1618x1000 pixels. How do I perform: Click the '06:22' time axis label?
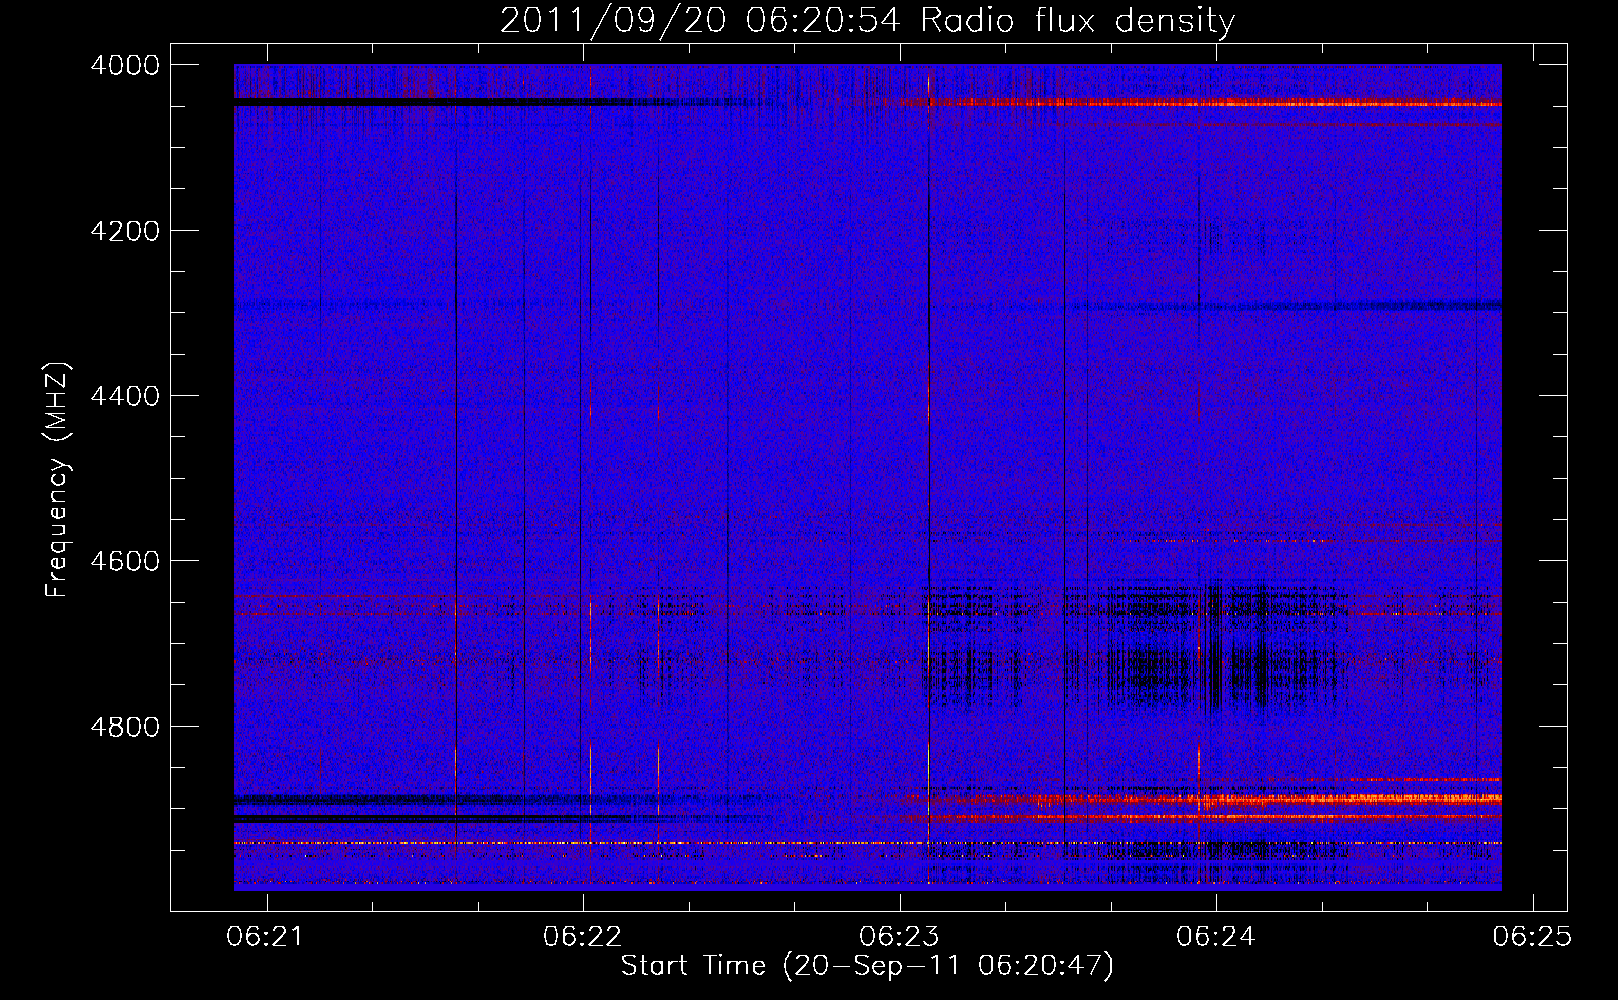coord(582,936)
